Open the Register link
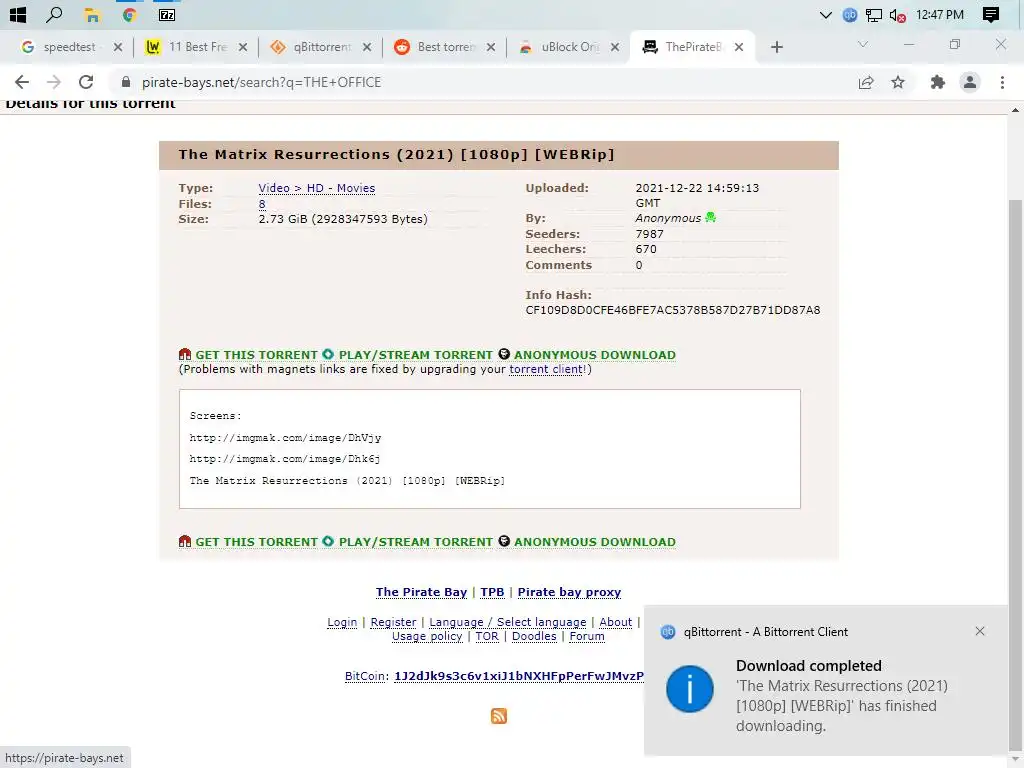Screen dimensions: 1024x768 coord(393,622)
